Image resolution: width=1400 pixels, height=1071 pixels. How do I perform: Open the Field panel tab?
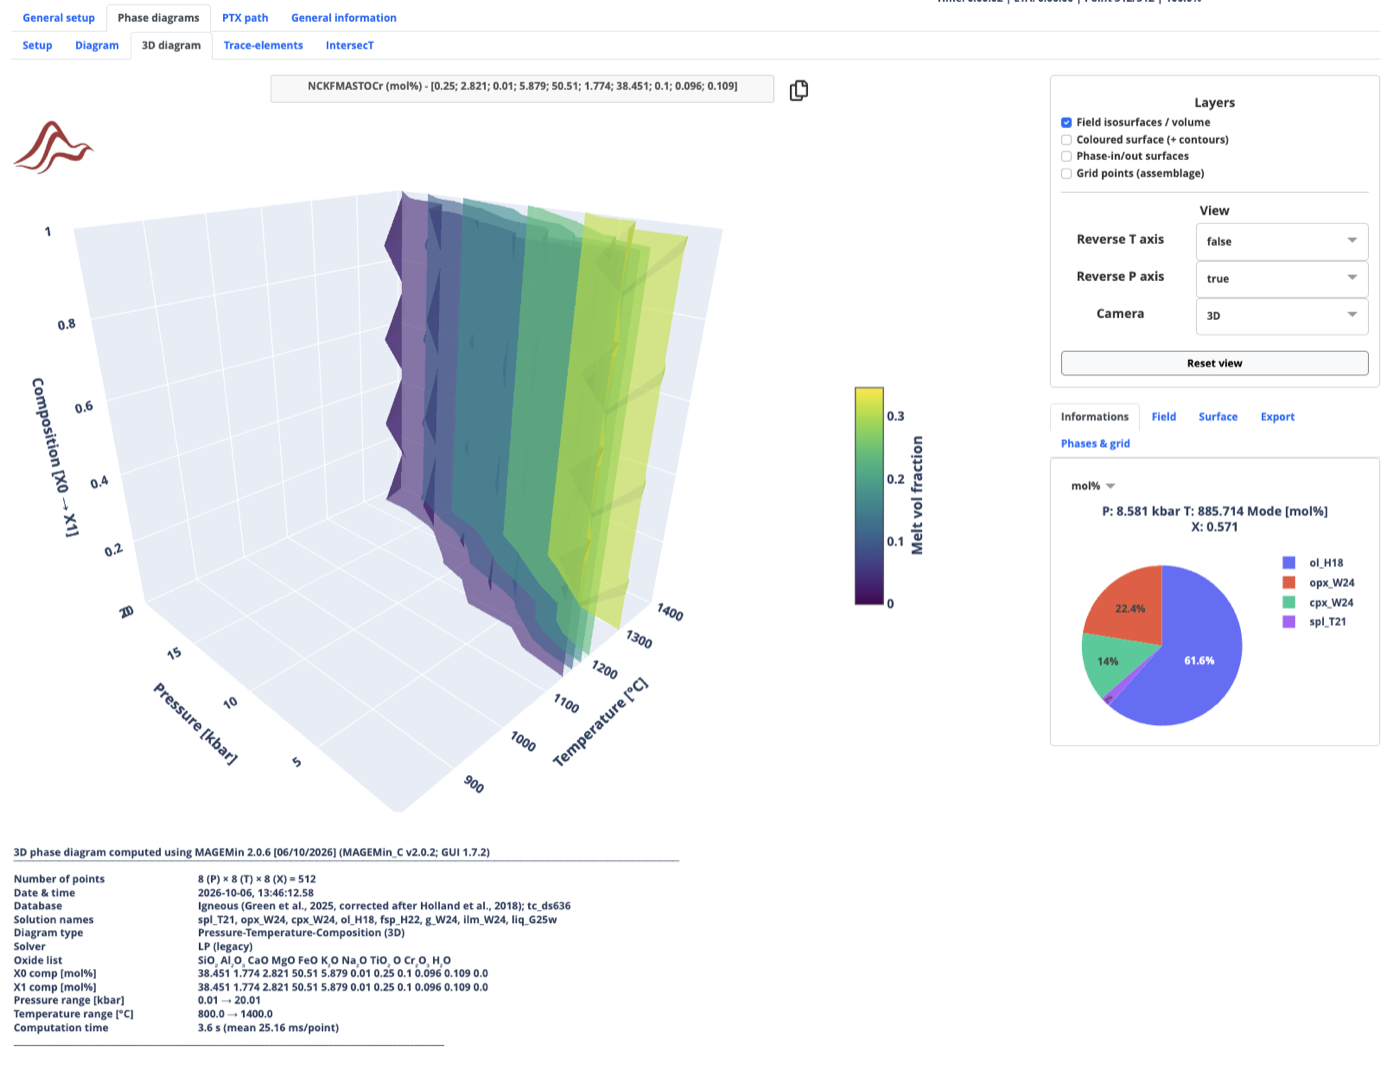click(1163, 417)
